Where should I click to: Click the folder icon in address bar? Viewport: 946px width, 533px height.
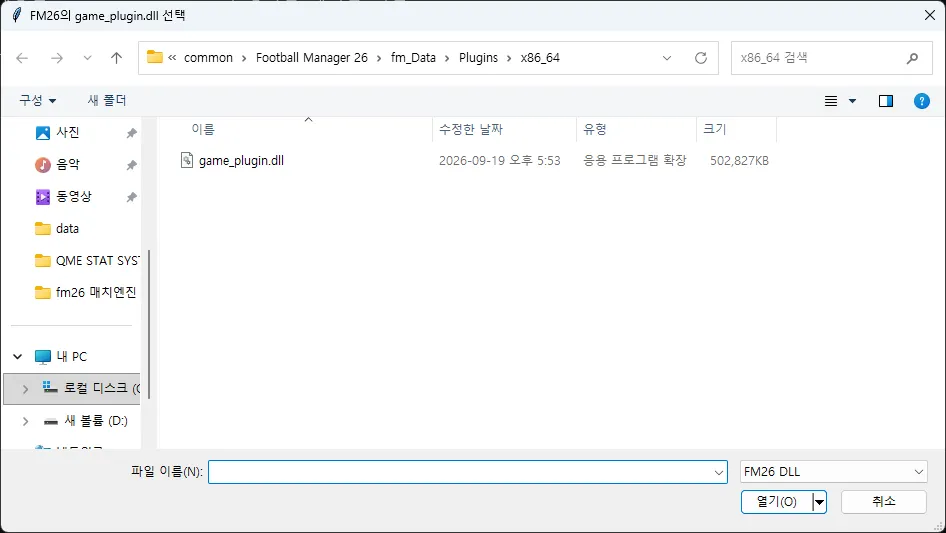coord(155,57)
